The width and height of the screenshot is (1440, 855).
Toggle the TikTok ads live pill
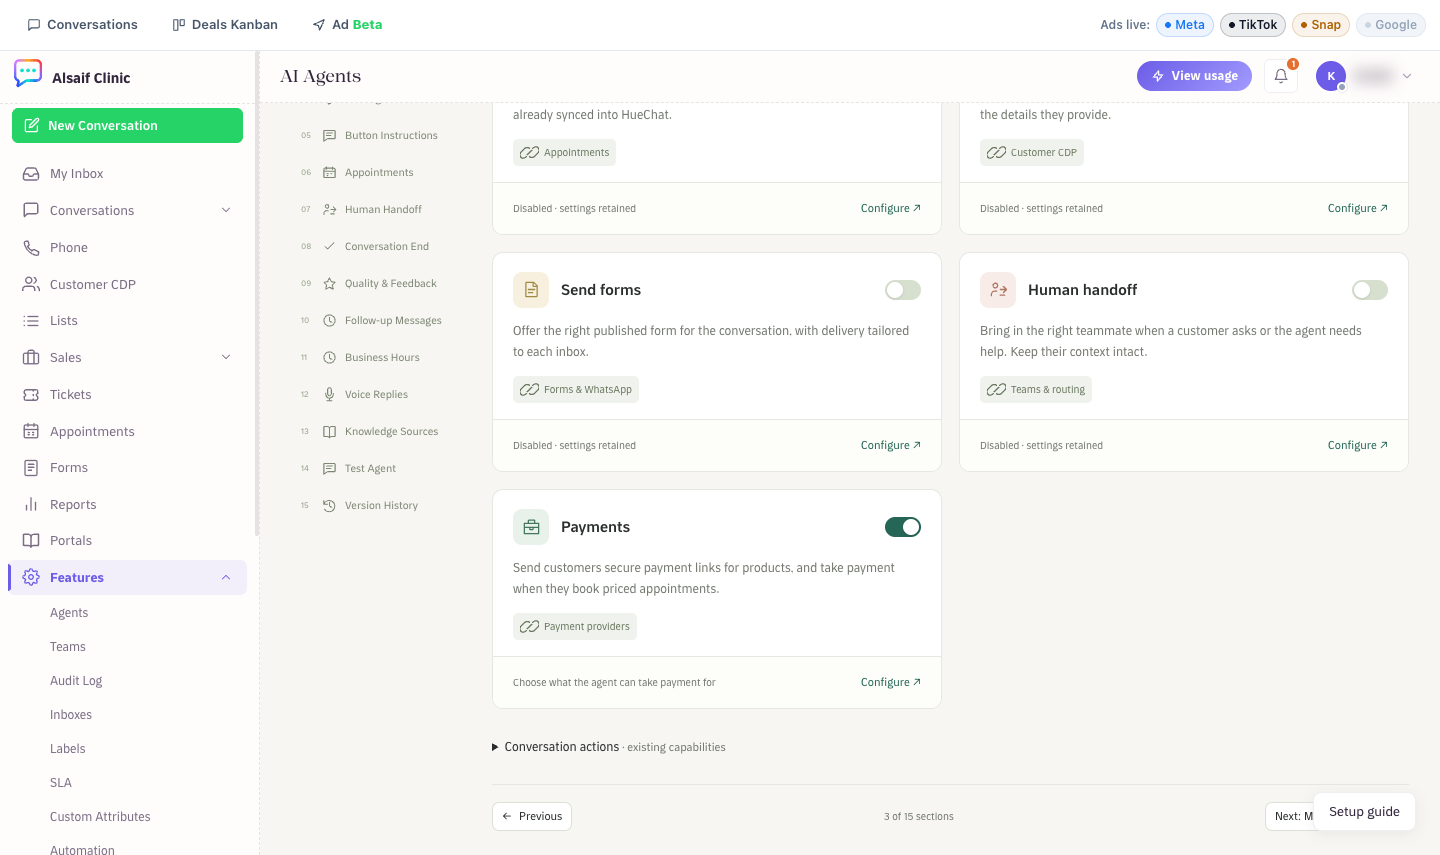click(x=1253, y=25)
